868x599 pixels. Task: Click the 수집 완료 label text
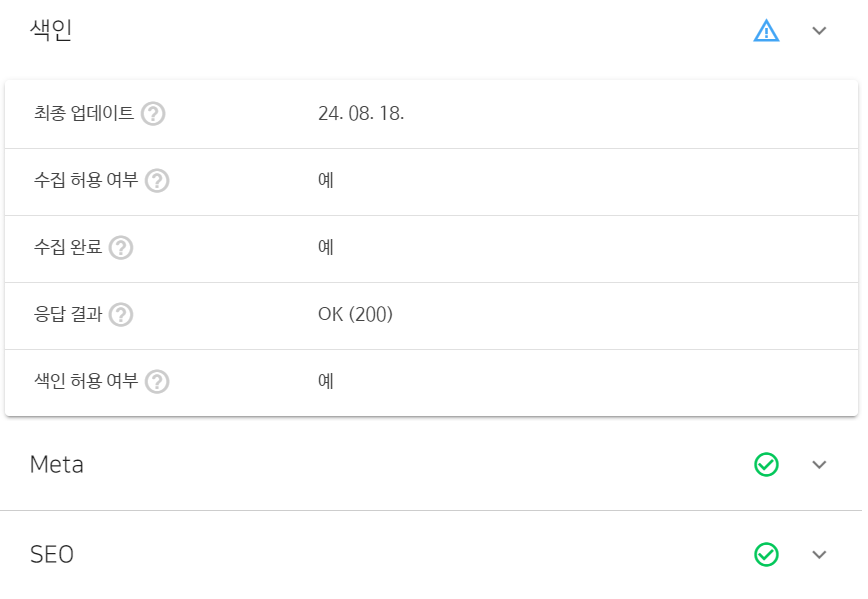68,248
